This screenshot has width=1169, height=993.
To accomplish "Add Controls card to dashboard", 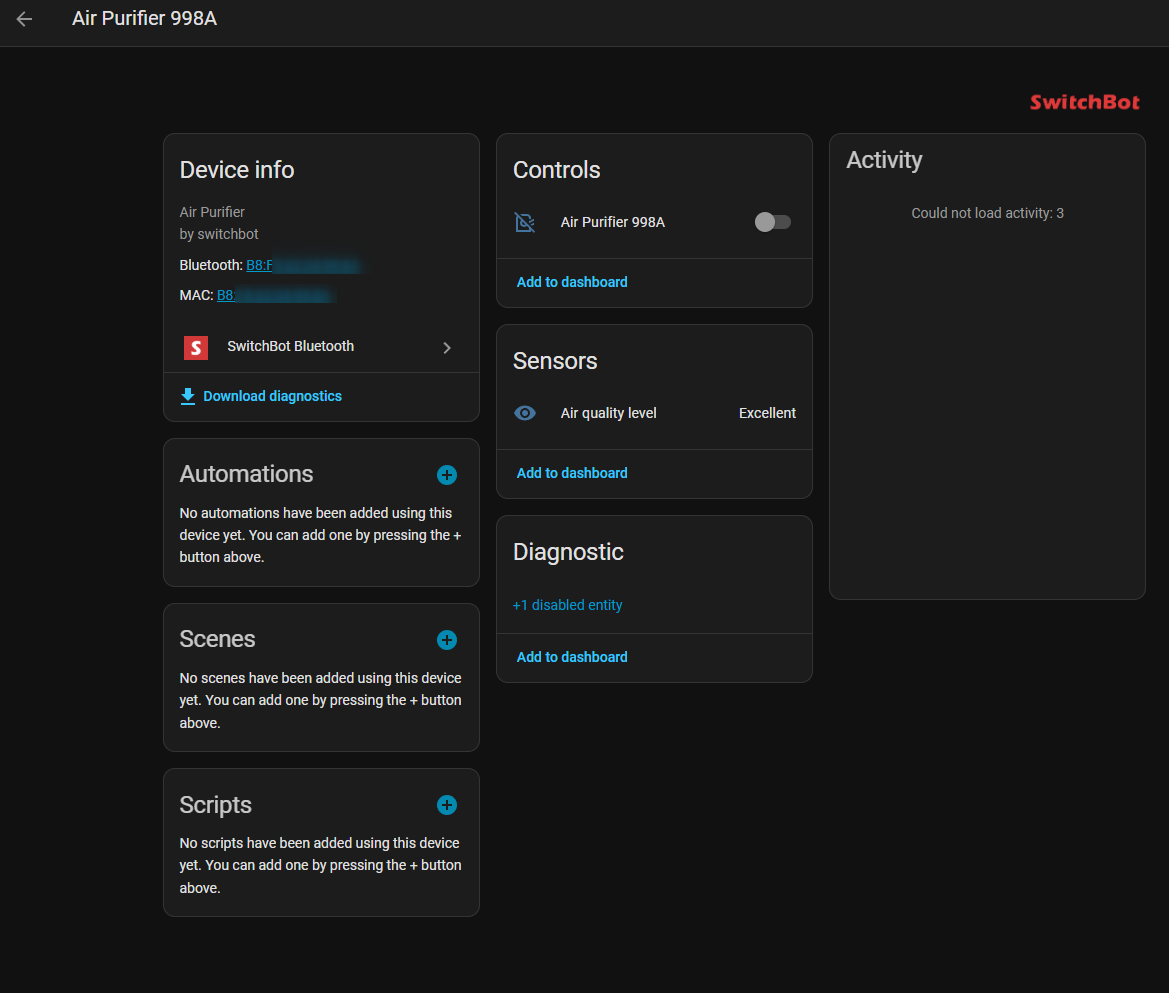I will [x=572, y=282].
